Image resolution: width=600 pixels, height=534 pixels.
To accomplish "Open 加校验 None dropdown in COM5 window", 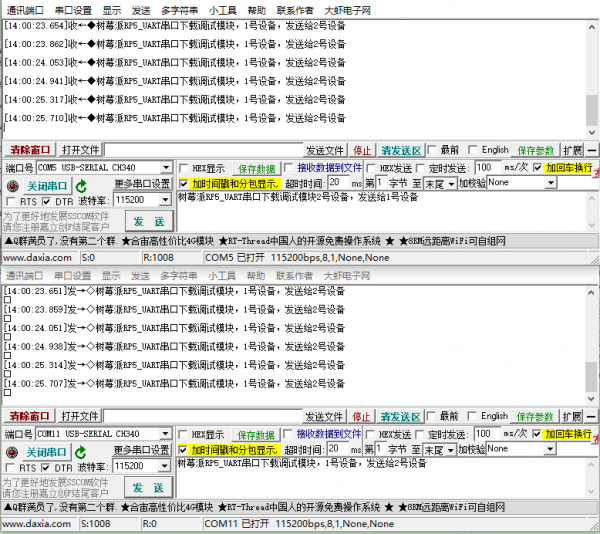I will coord(550,183).
